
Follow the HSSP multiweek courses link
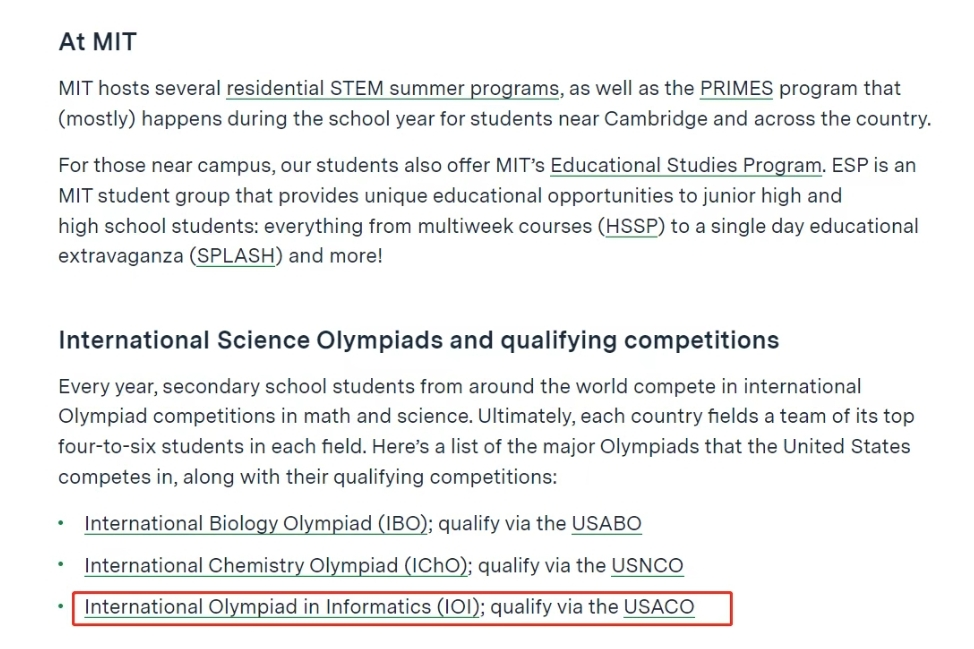[x=631, y=226]
